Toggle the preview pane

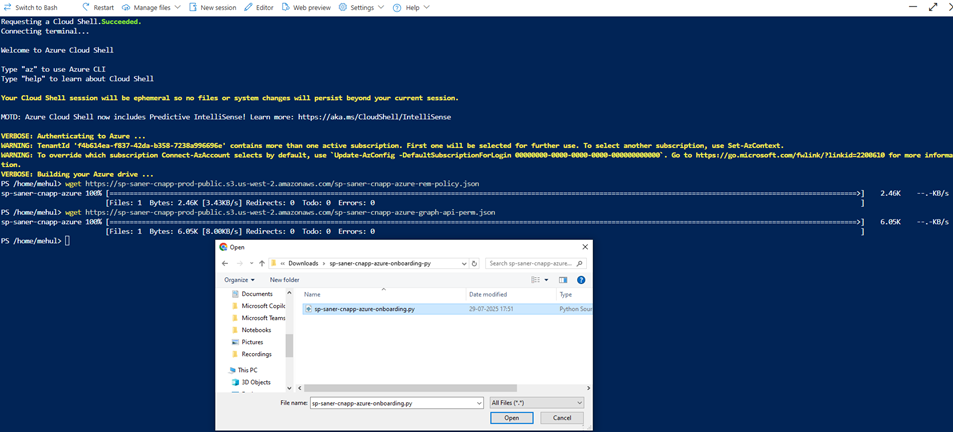tap(563, 279)
